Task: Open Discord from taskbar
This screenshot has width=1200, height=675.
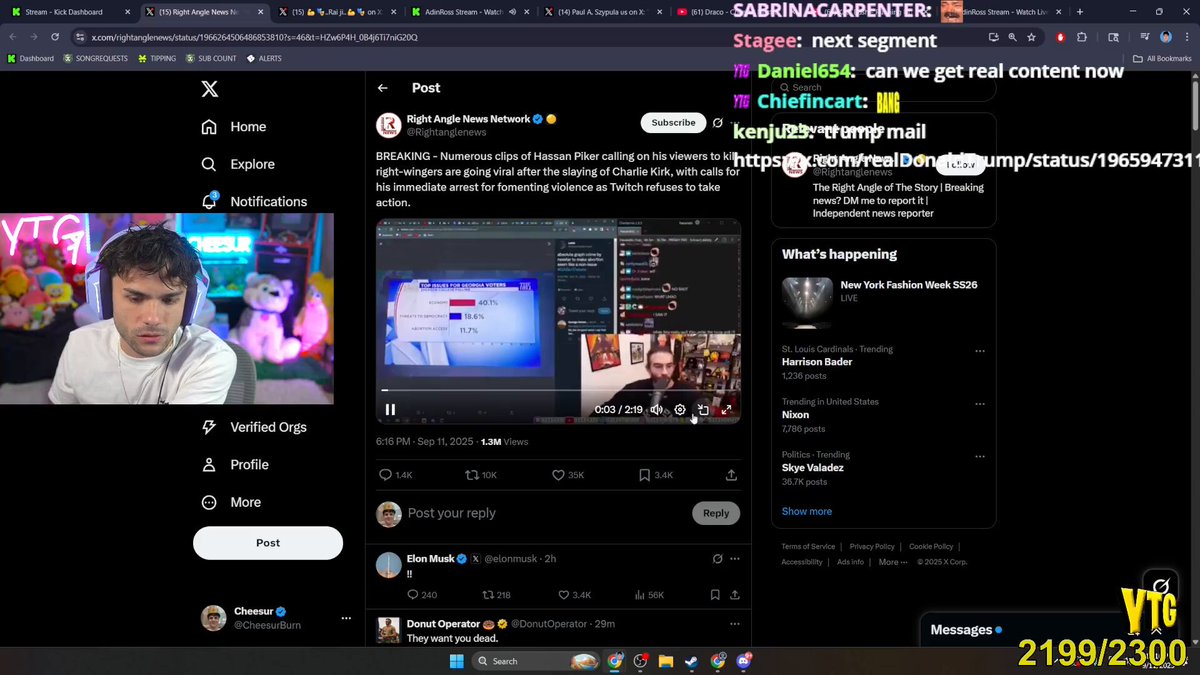Action: point(743,661)
